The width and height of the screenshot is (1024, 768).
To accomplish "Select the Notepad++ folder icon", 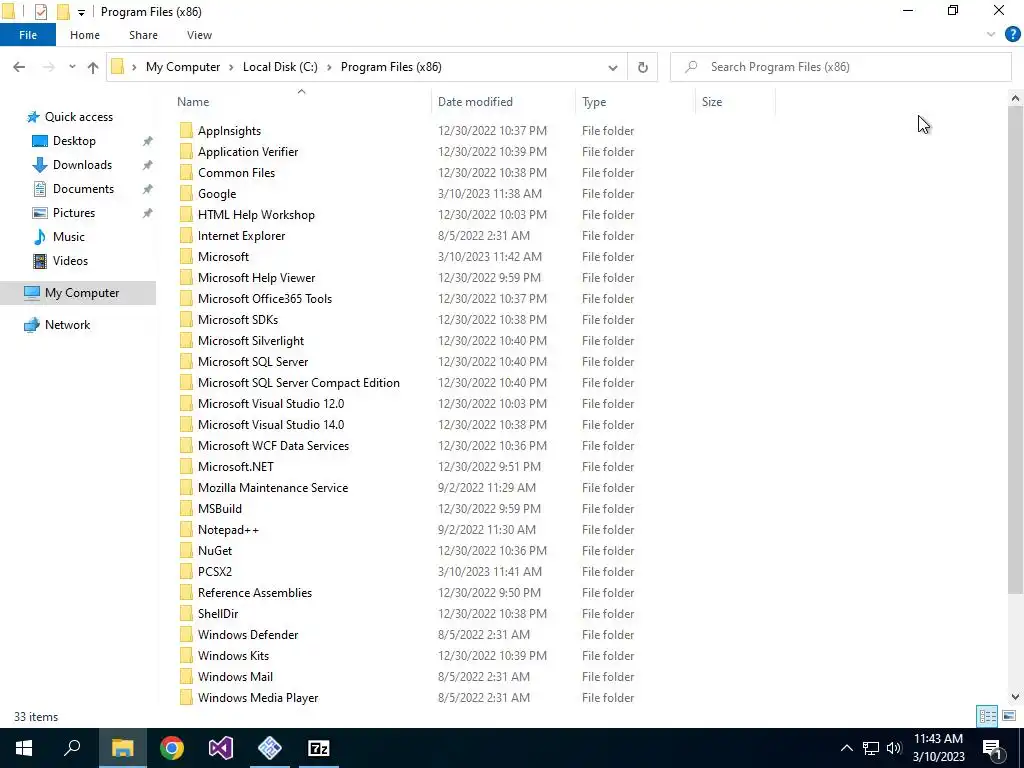I will tap(186, 530).
